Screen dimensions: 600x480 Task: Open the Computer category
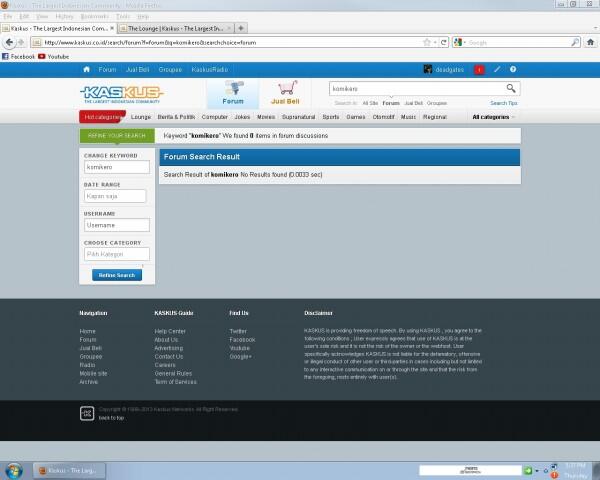pyautogui.click(x=215, y=117)
